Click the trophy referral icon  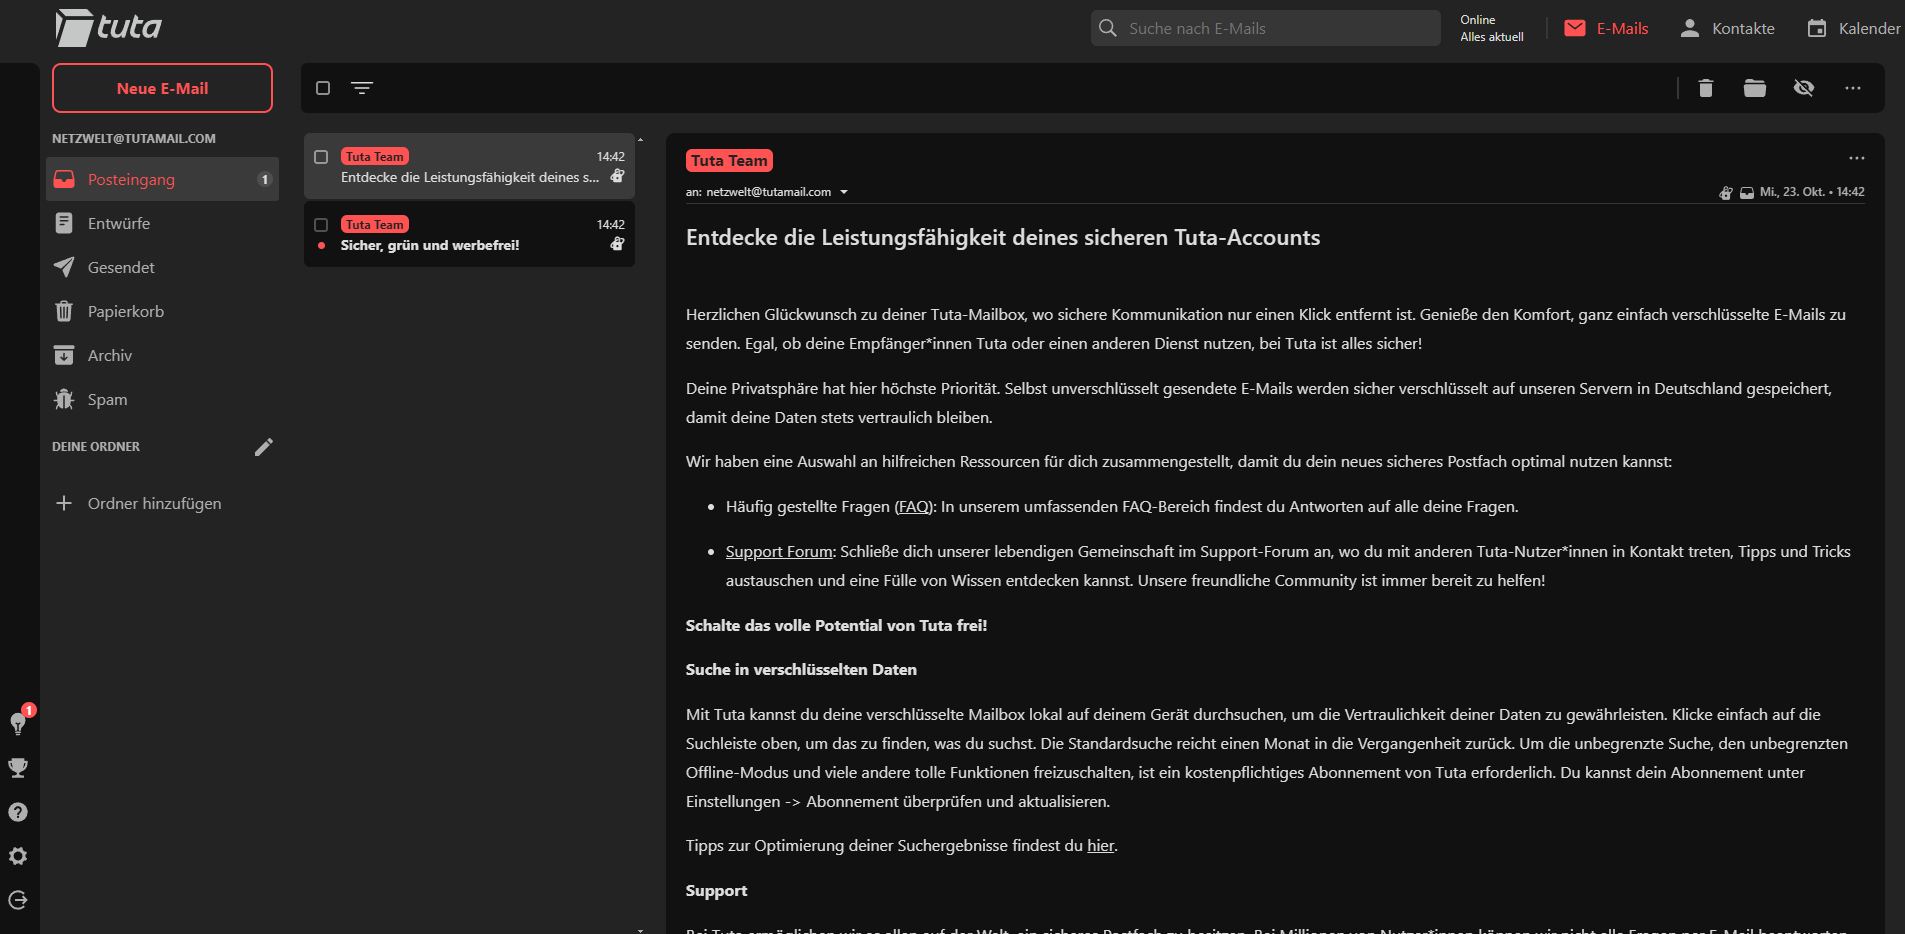pyautogui.click(x=17, y=768)
